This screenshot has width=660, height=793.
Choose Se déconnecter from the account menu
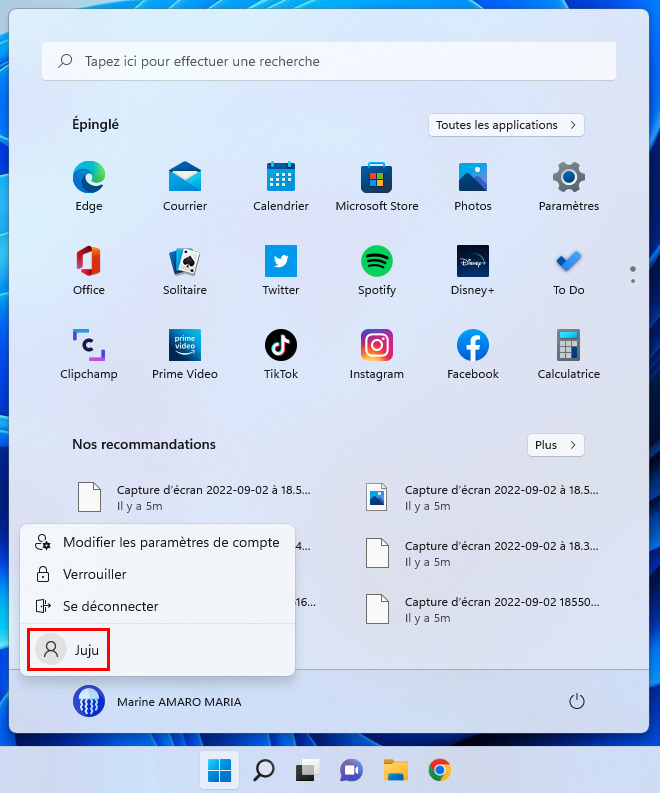(157, 606)
